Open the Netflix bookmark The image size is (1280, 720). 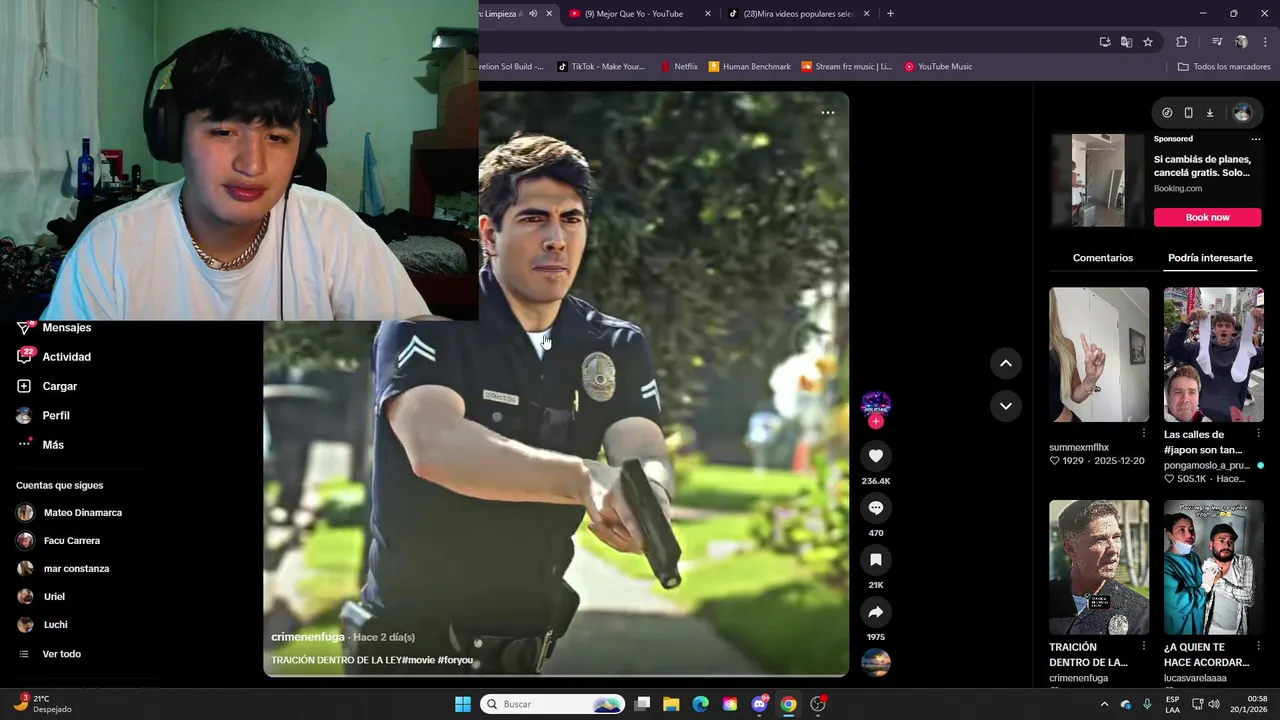click(679, 67)
